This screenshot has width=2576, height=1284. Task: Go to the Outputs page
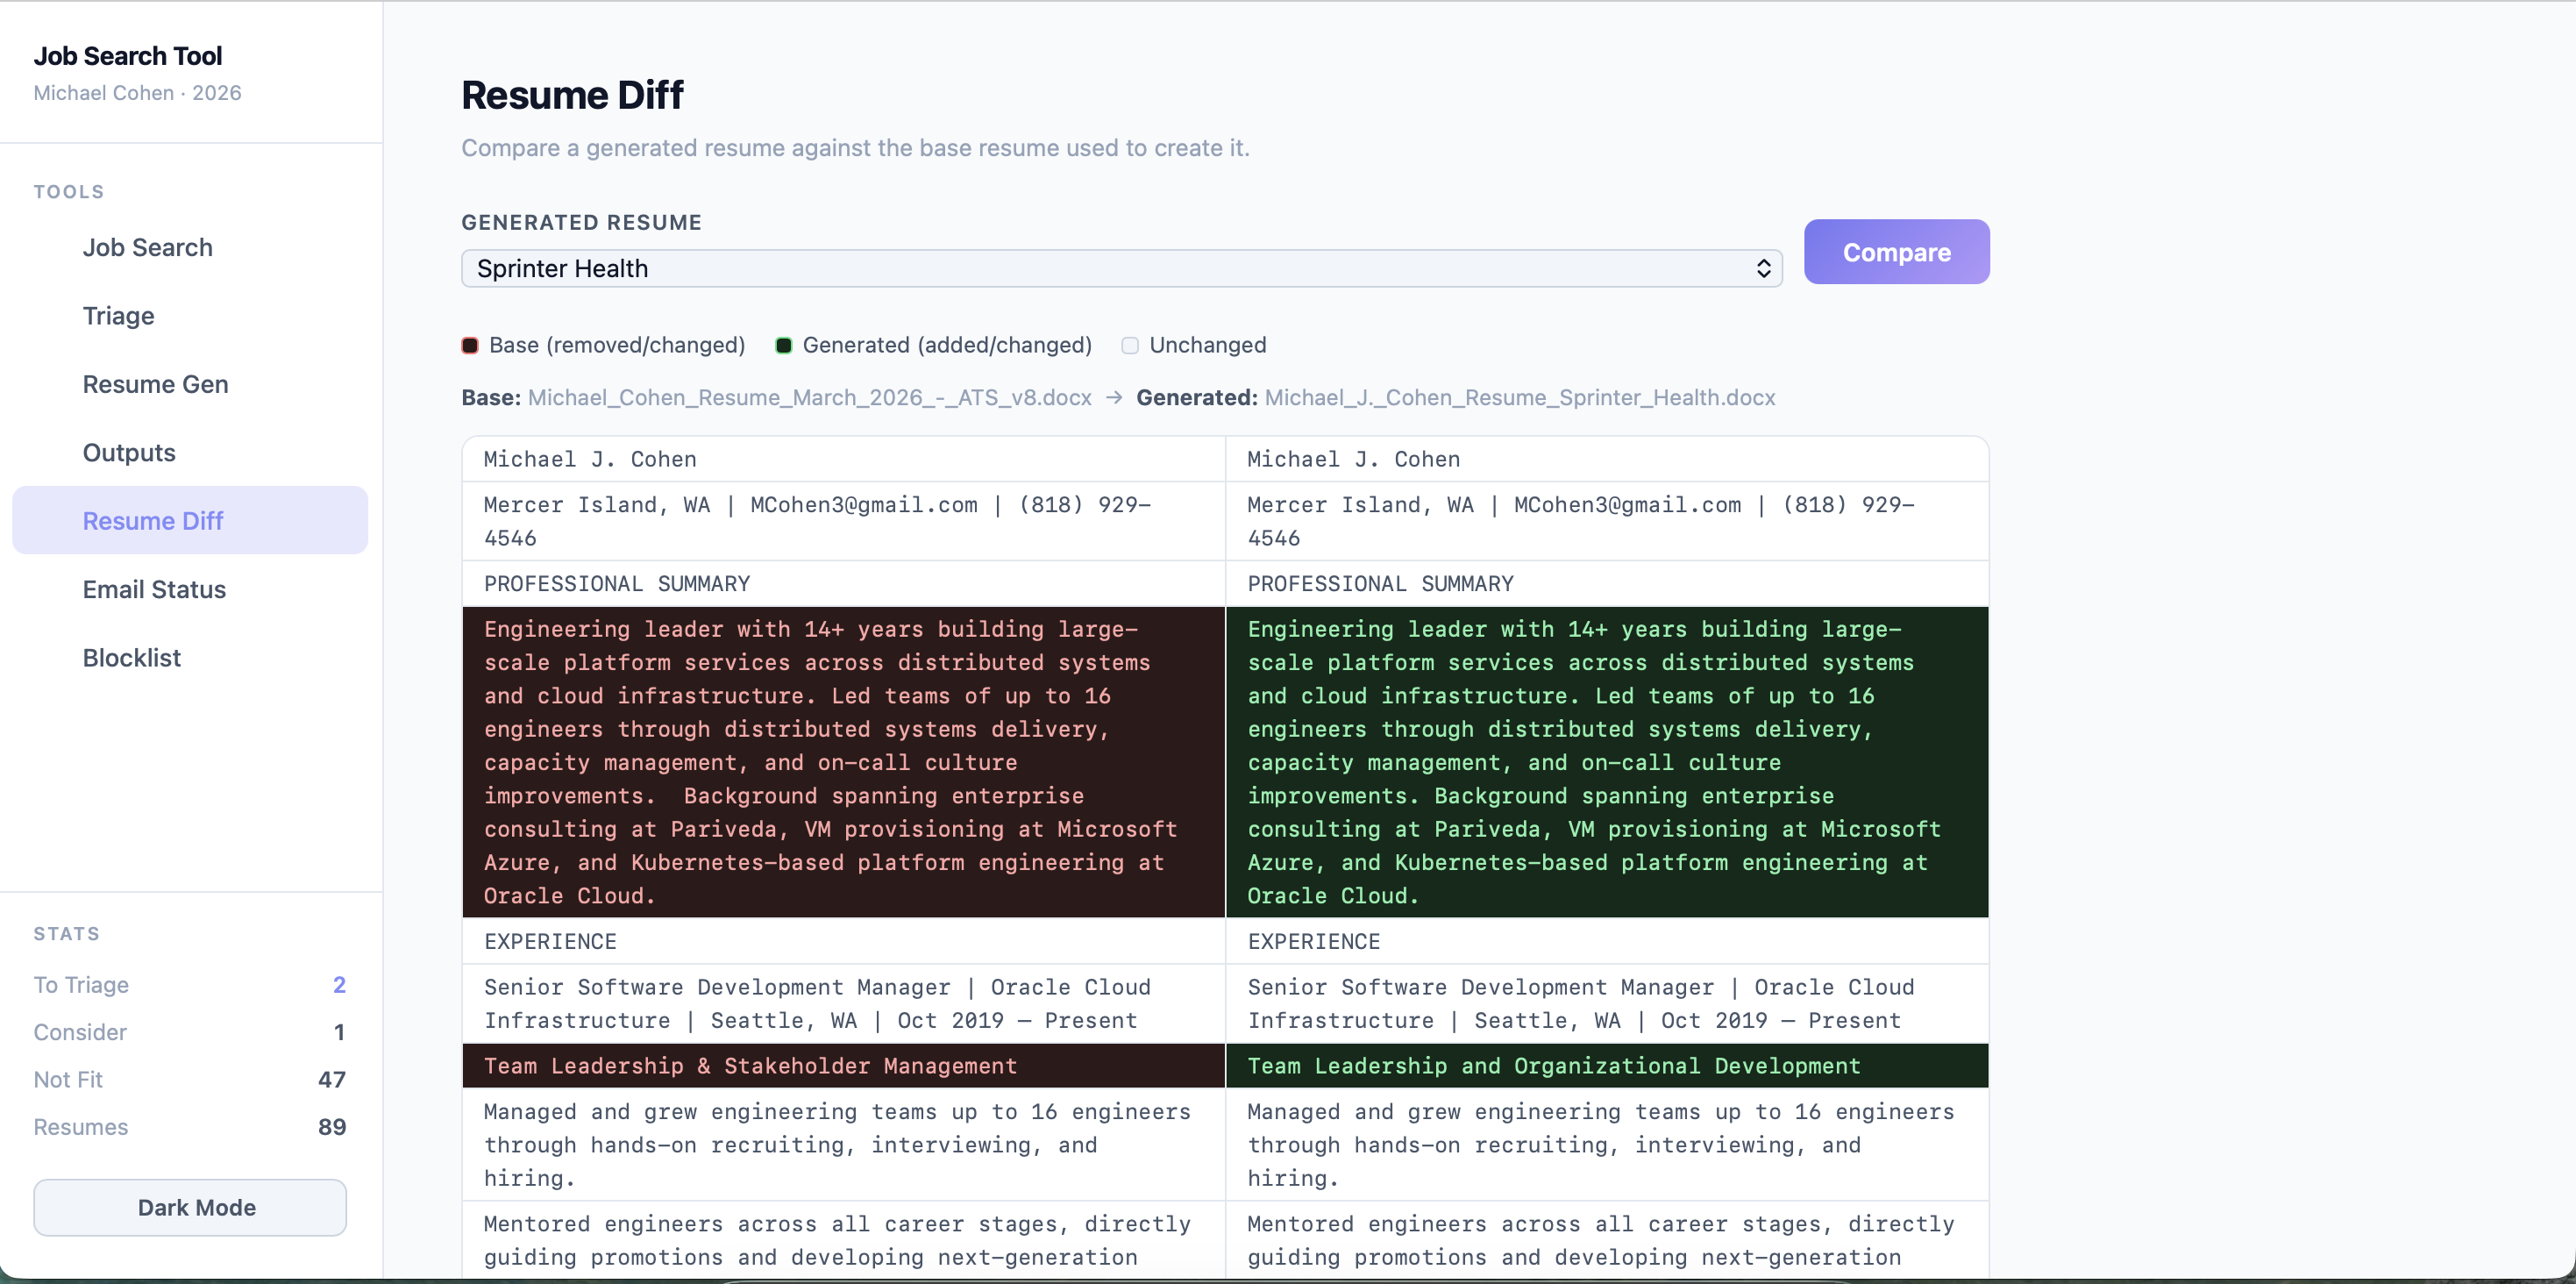tap(129, 452)
